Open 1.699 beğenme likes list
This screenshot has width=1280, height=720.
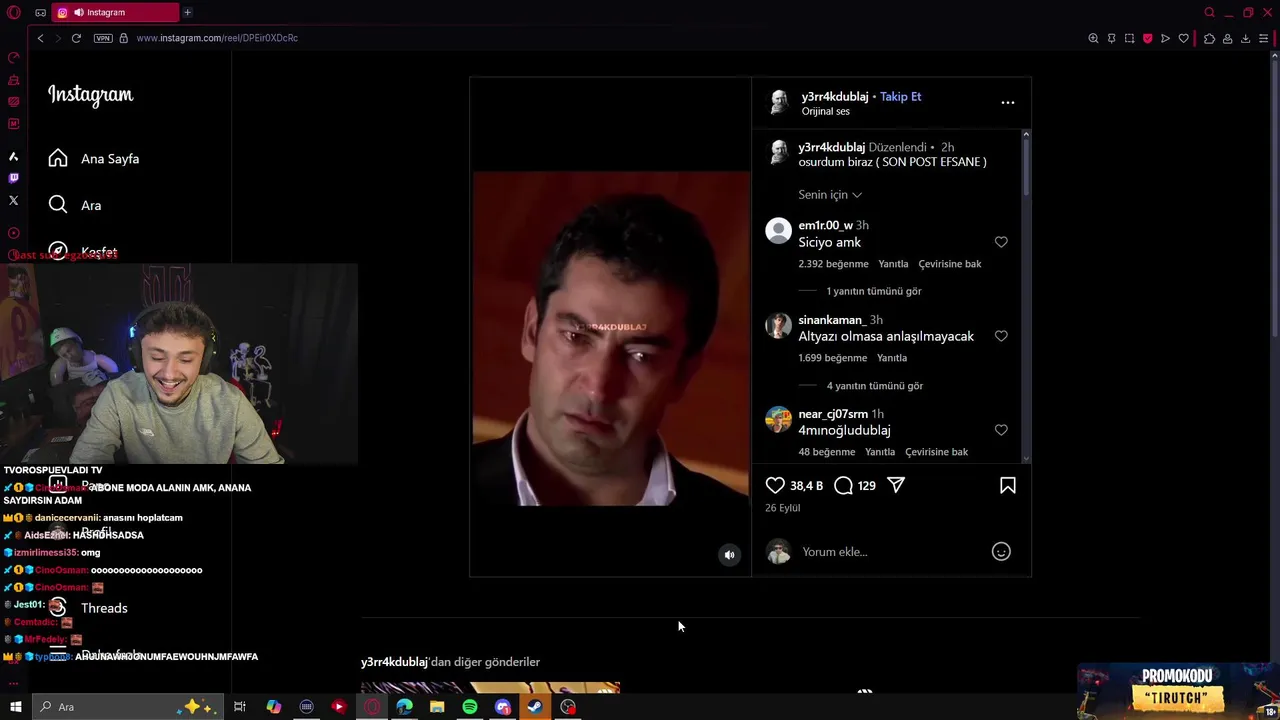(x=832, y=358)
